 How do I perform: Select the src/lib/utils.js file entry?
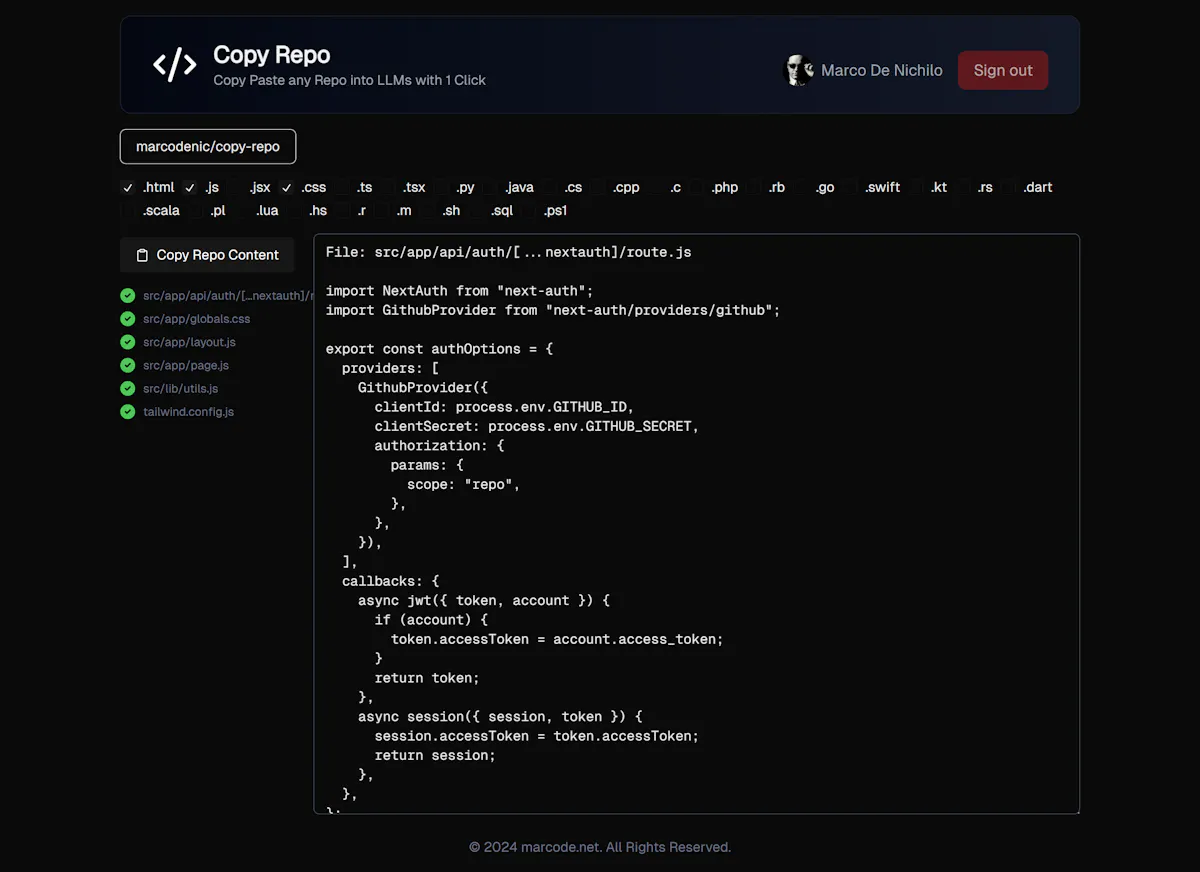coord(180,388)
